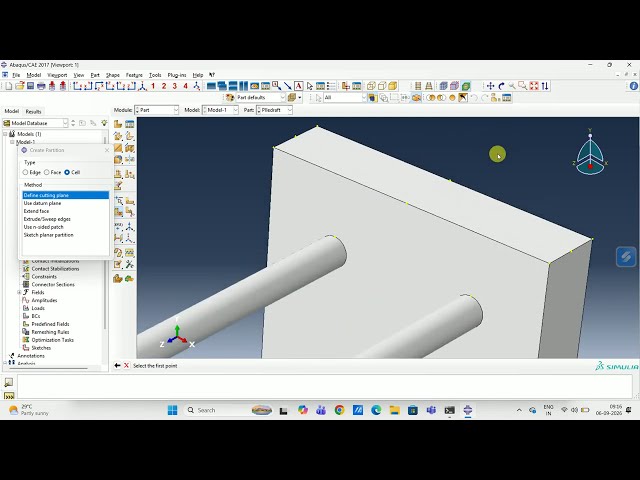Select the Cell partition type
The width and height of the screenshot is (640, 480).
coord(67,172)
